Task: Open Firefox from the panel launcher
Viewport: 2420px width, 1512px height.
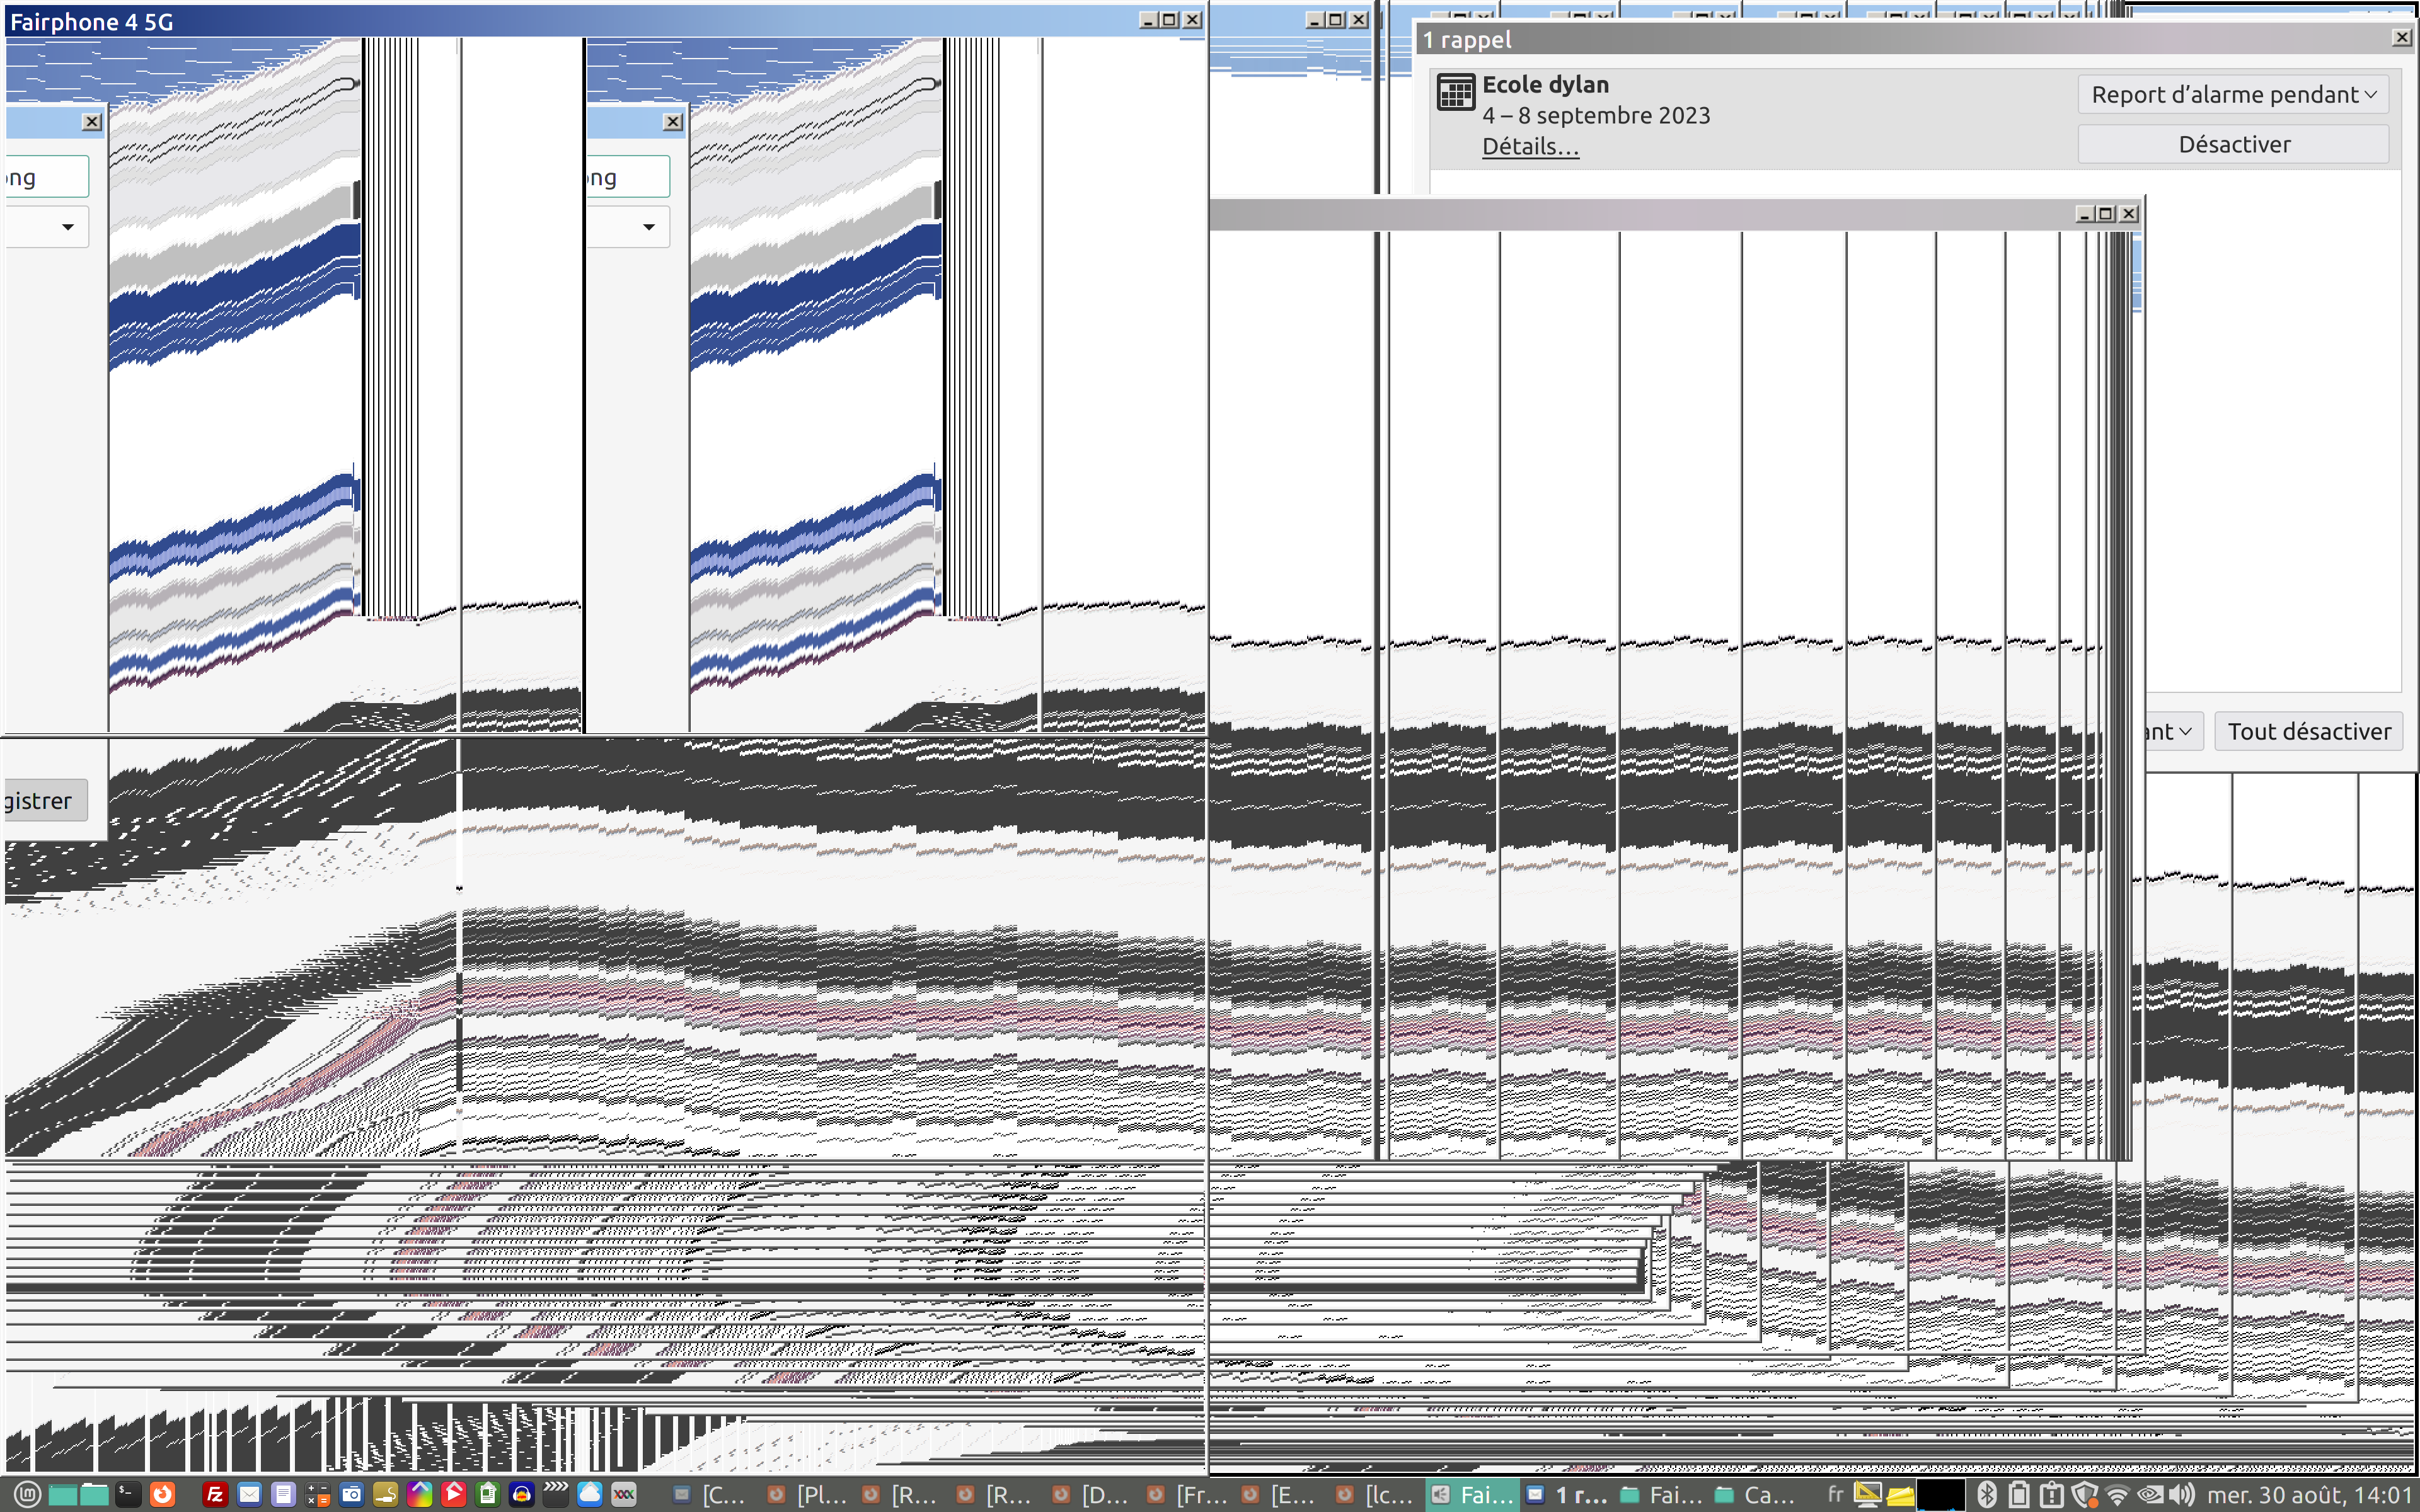Action: [161, 1494]
